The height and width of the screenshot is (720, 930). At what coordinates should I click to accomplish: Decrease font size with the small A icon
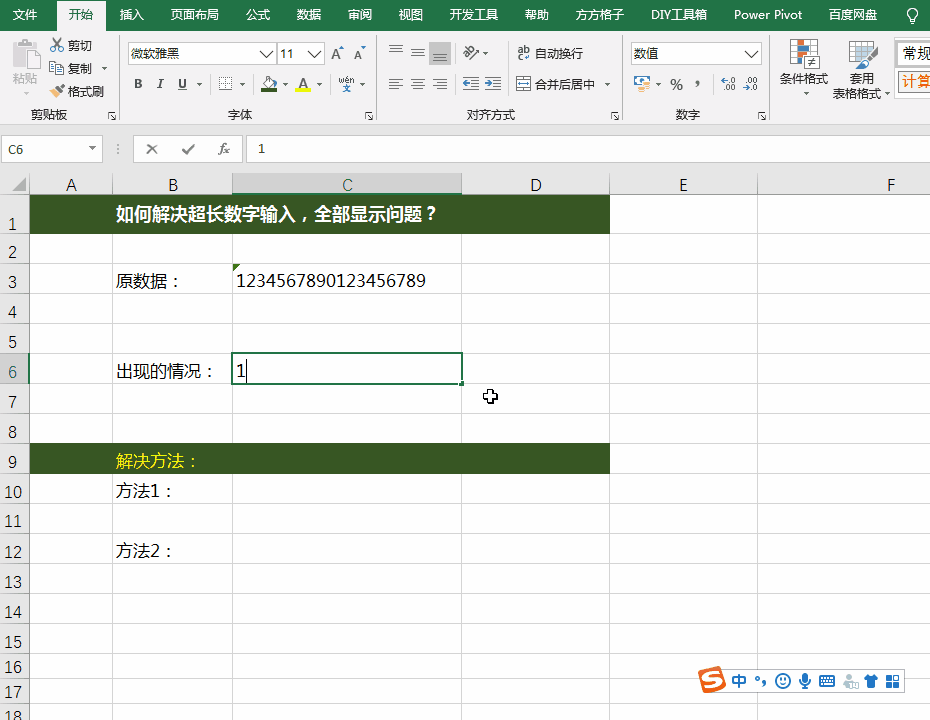[359, 53]
